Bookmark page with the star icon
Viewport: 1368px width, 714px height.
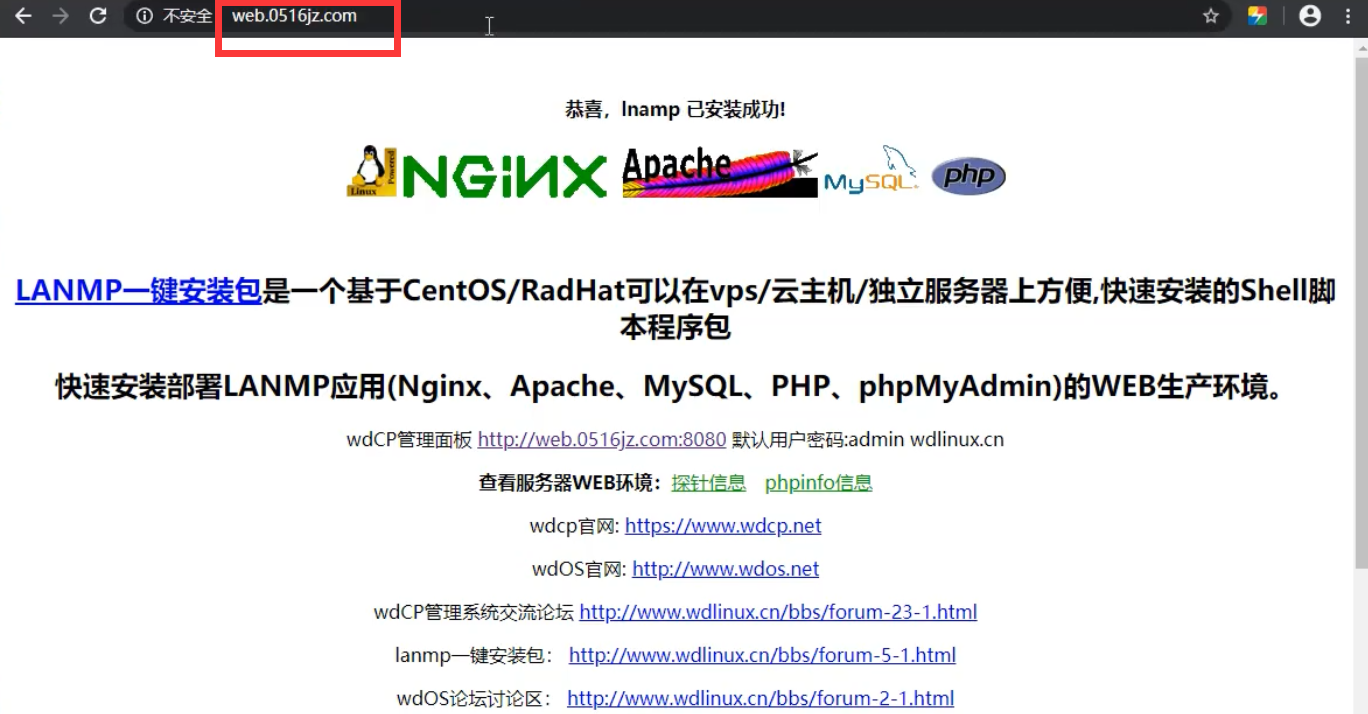point(1211,16)
